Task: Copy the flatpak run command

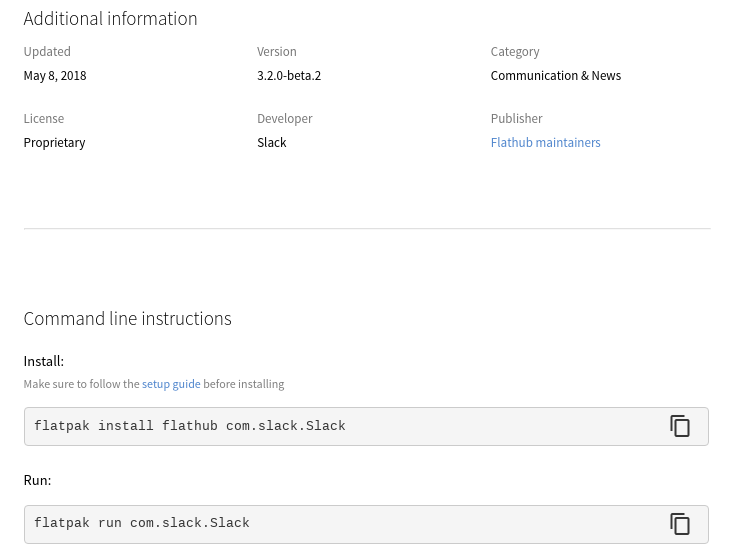Action: [680, 524]
